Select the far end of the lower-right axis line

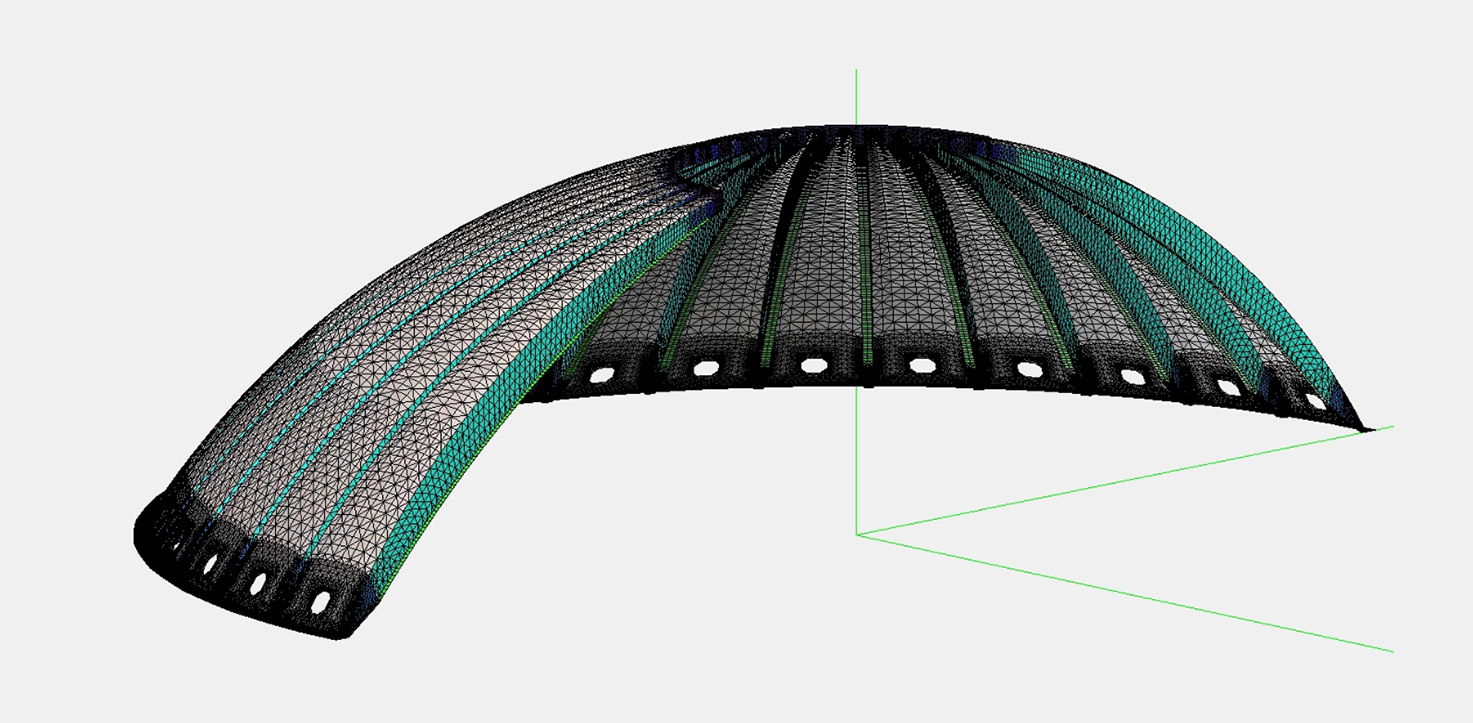tap(1391, 651)
